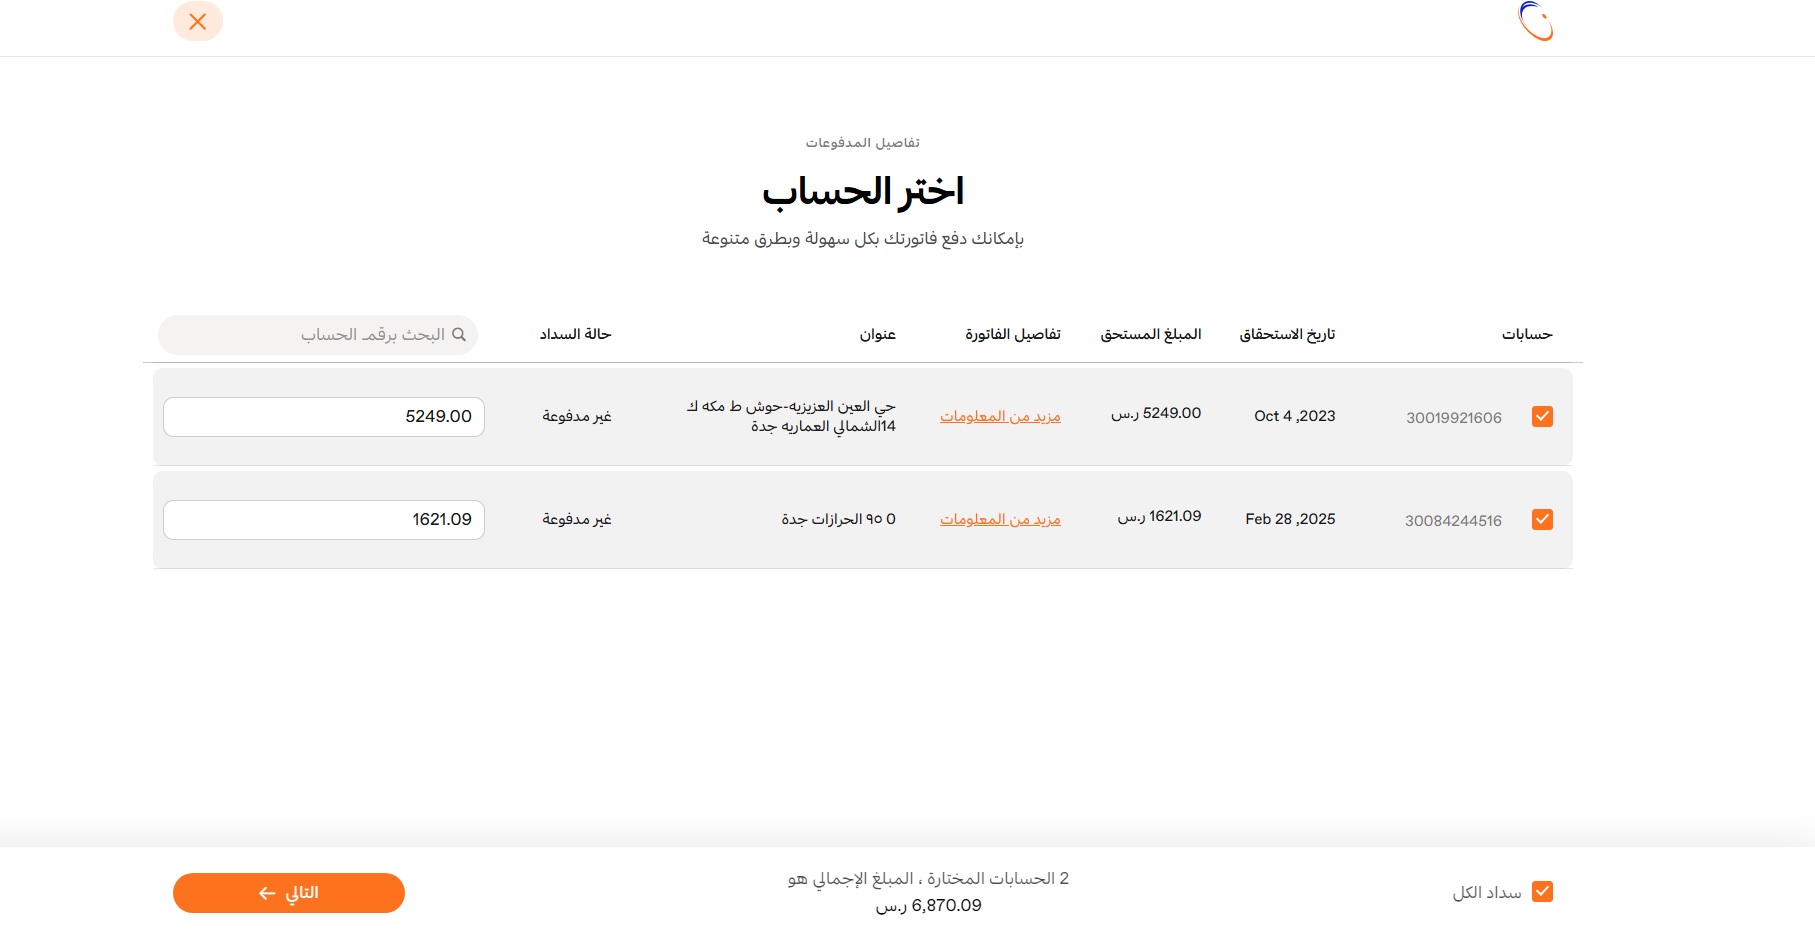Uncheck the checkbox for account 30019921606
1815x931 pixels.
click(1542, 417)
